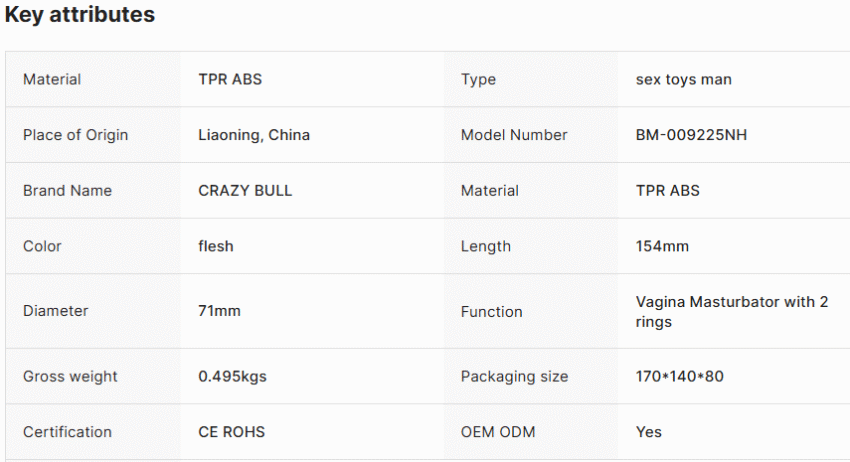Click the Color attribute label

click(42, 246)
